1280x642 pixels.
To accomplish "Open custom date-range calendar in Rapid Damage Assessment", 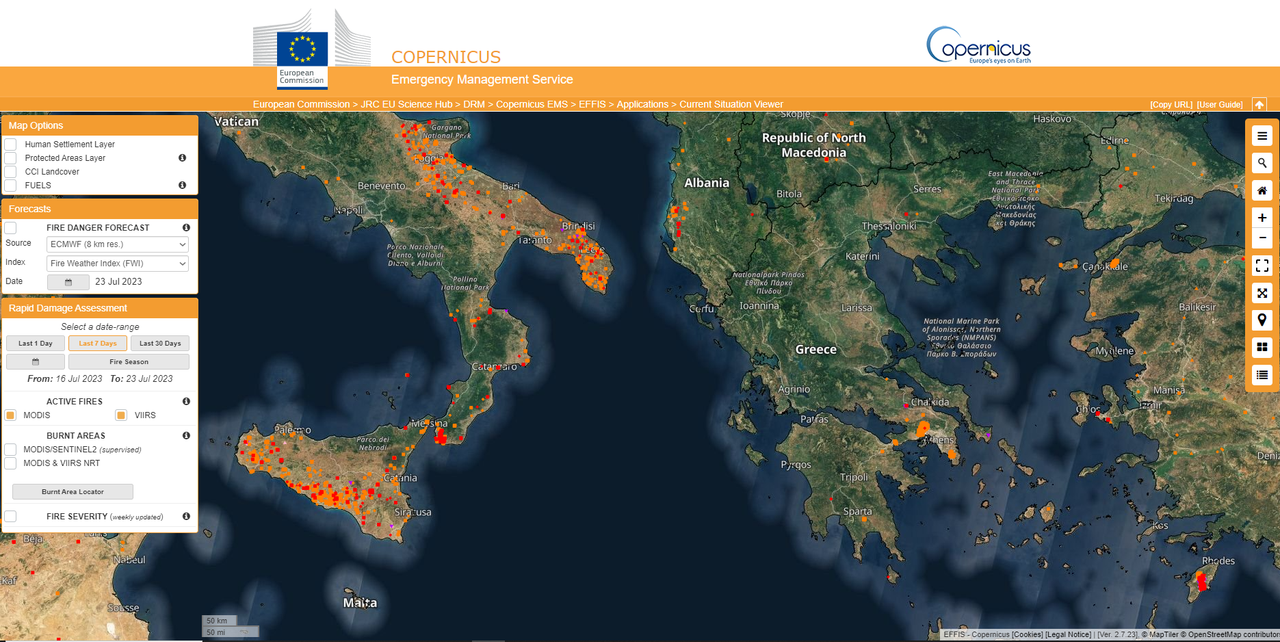I will 35,361.
